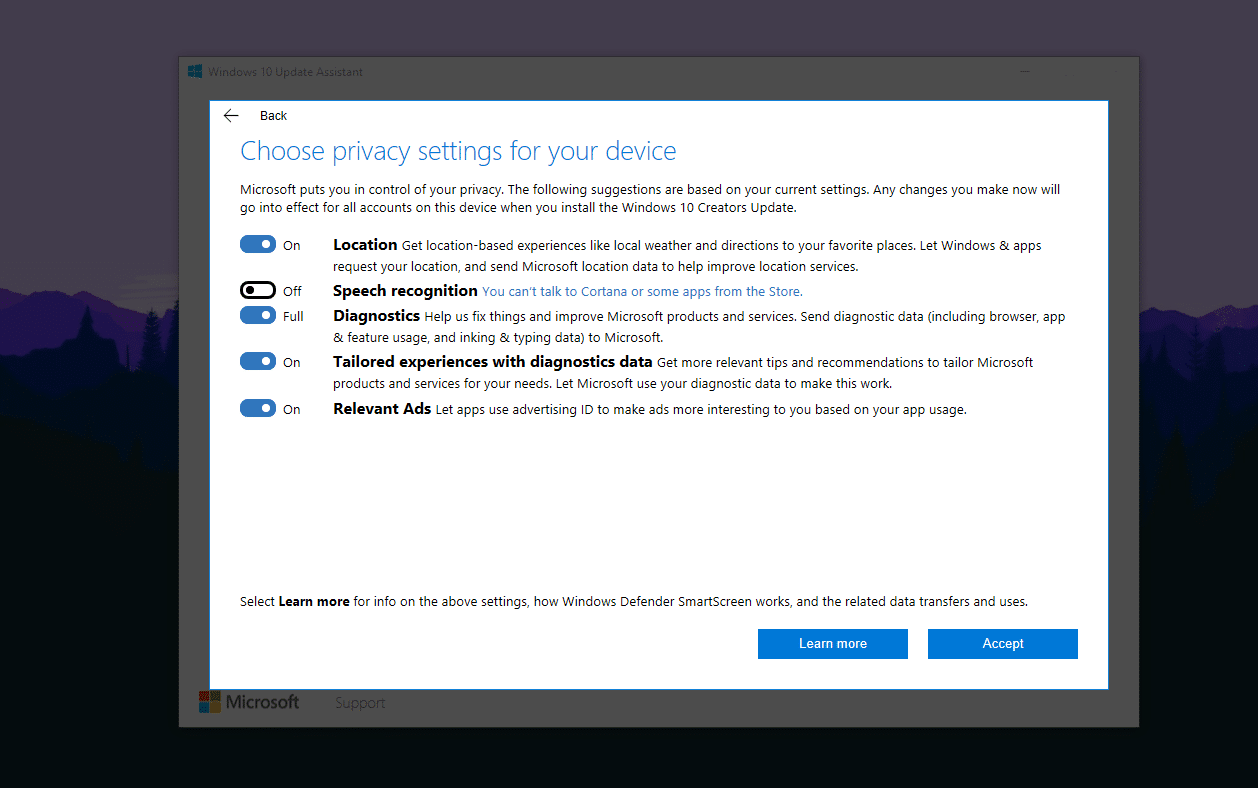This screenshot has height=788, width=1258.
Task: Click the Learn more button
Action: point(832,643)
